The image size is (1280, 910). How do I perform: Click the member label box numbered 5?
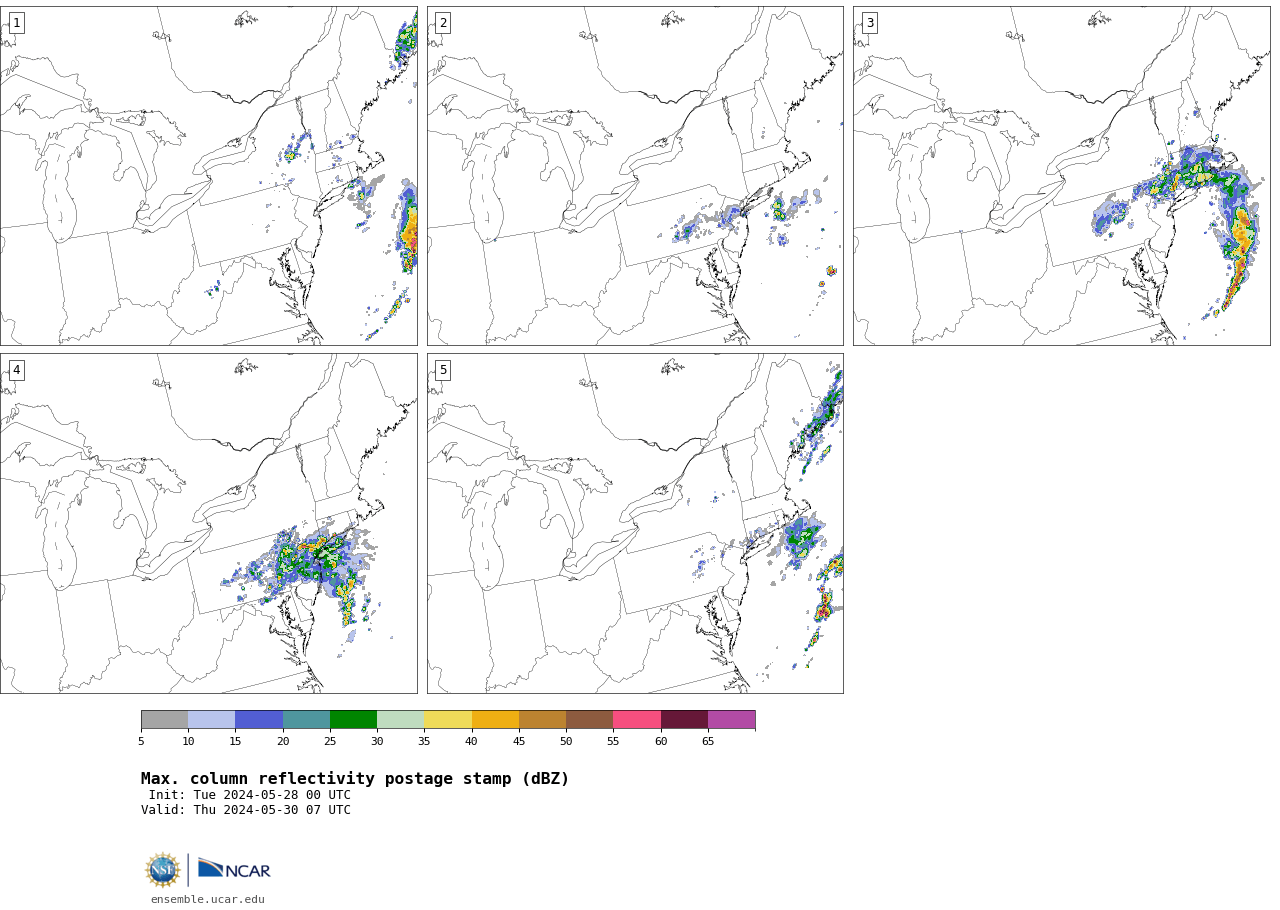click(443, 370)
